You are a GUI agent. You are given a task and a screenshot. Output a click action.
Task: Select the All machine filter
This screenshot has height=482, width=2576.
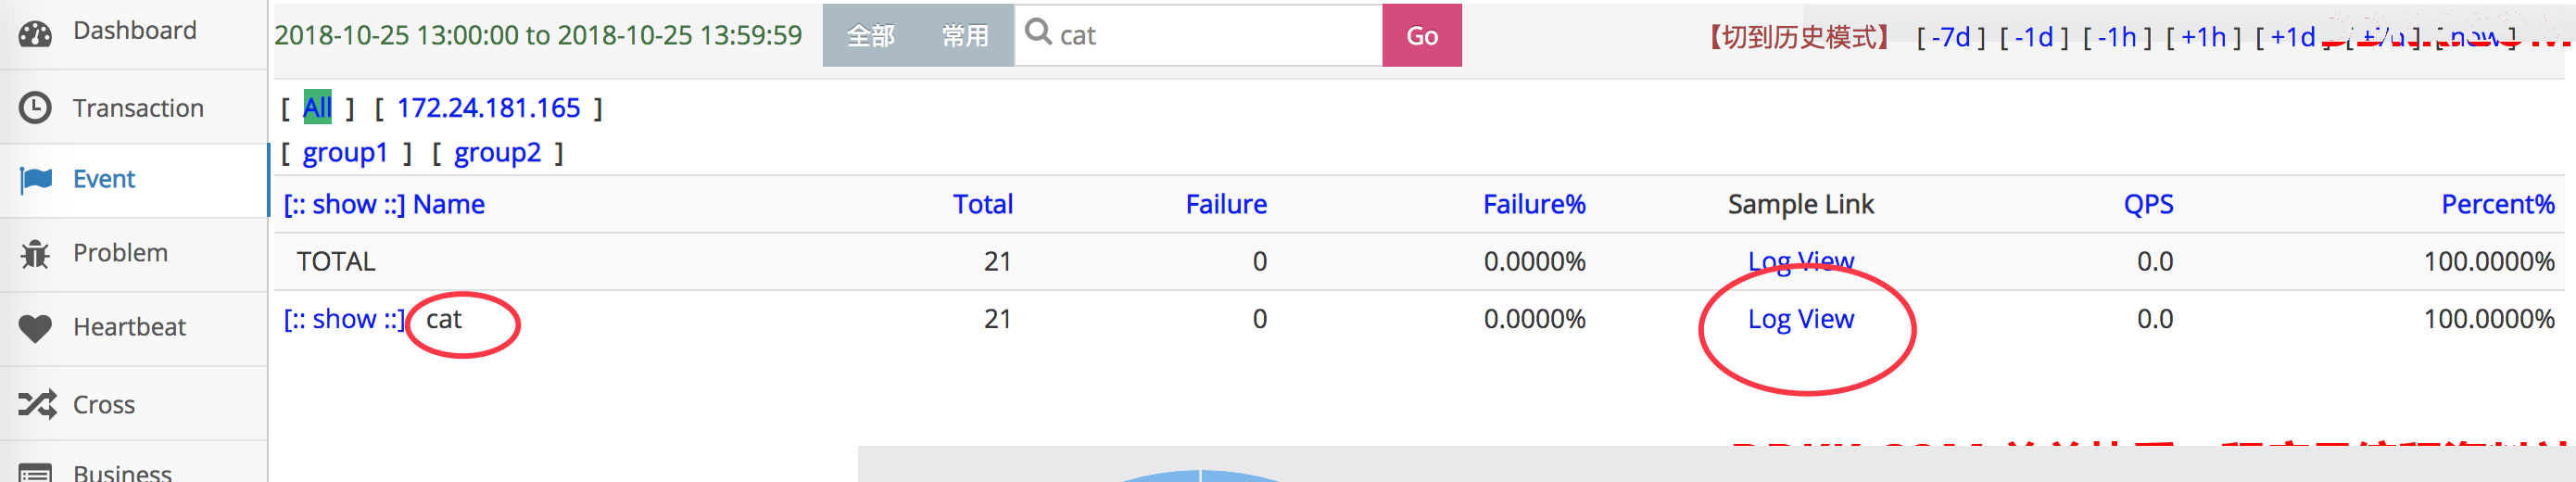pyautogui.click(x=317, y=108)
